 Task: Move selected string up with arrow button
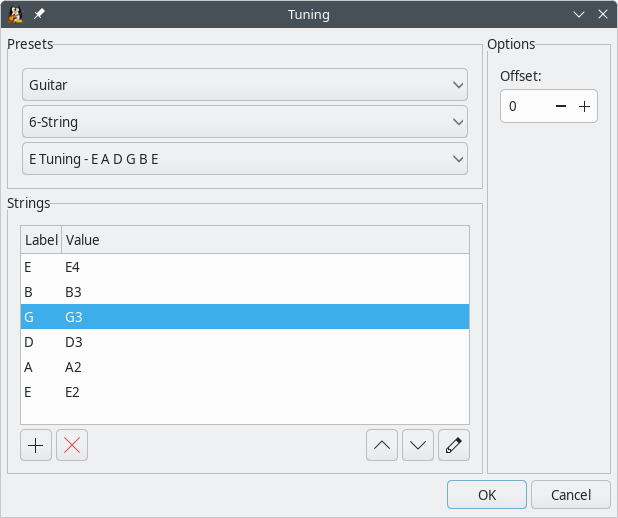tap(382, 446)
